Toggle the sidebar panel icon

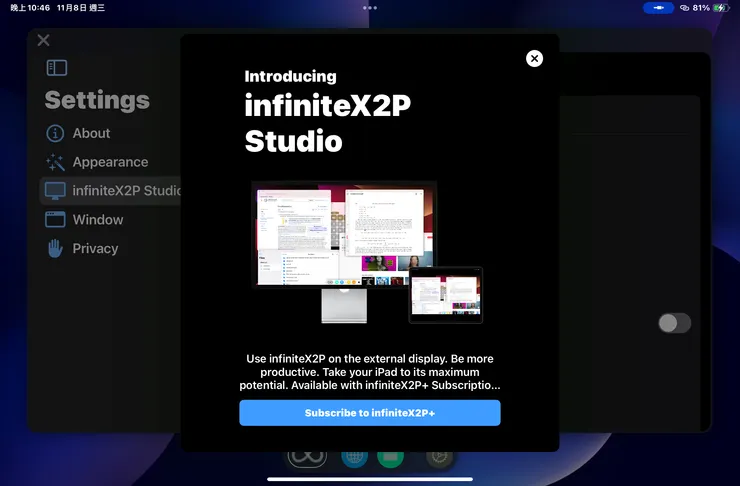click(57, 68)
